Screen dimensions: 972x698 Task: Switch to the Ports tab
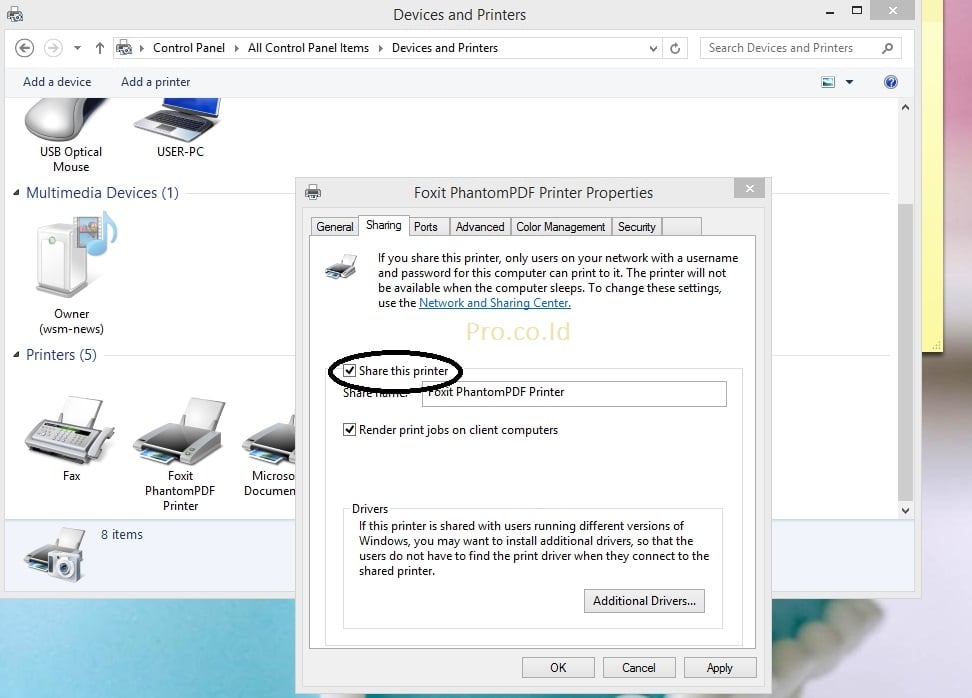426,227
